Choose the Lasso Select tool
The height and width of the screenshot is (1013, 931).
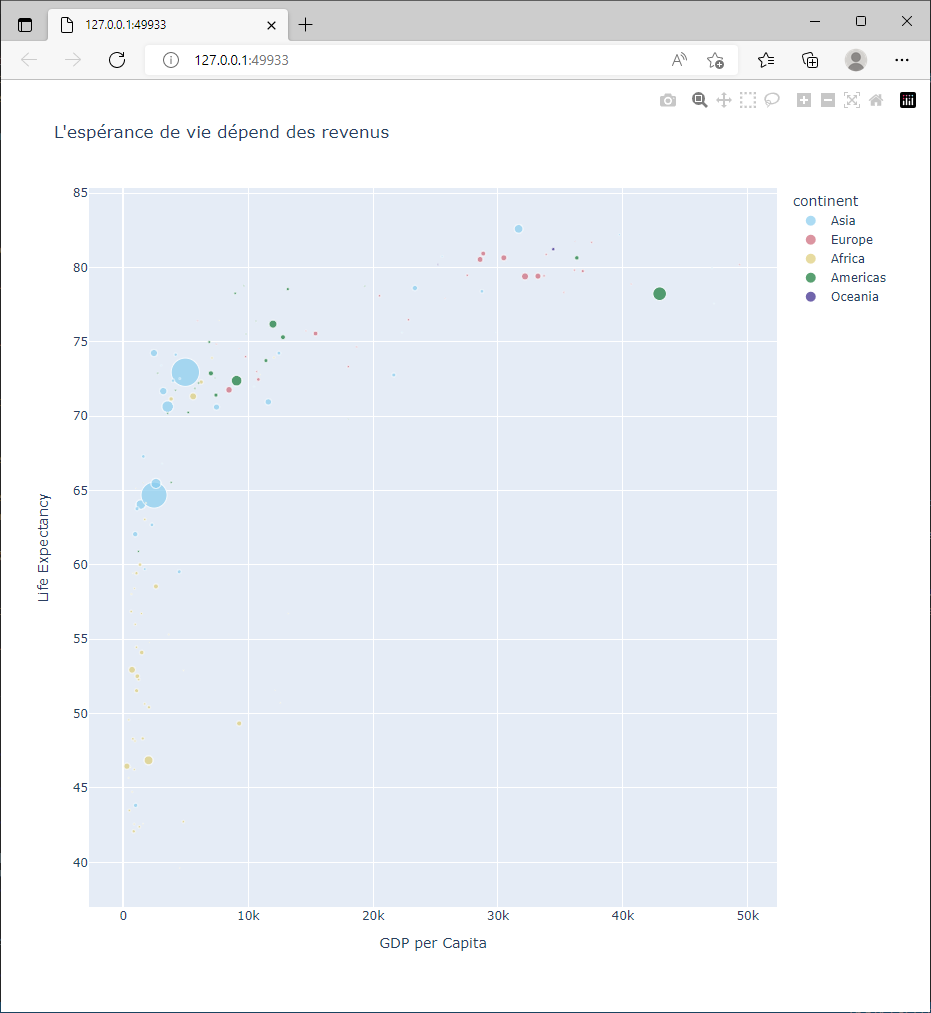point(772,100)
